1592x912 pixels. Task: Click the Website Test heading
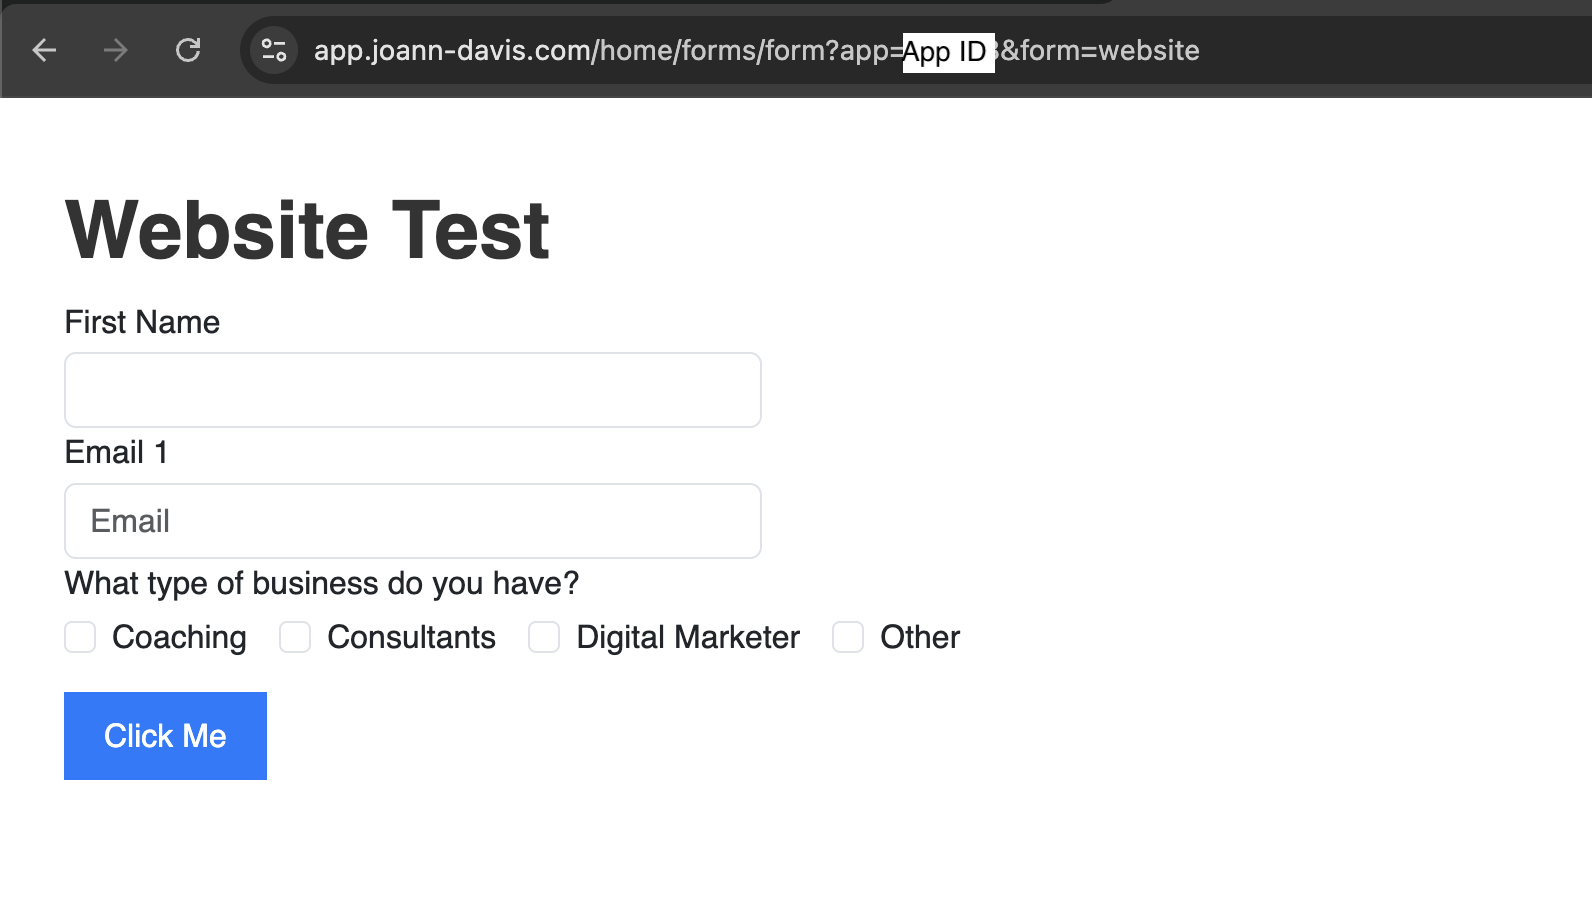[307, 230]
